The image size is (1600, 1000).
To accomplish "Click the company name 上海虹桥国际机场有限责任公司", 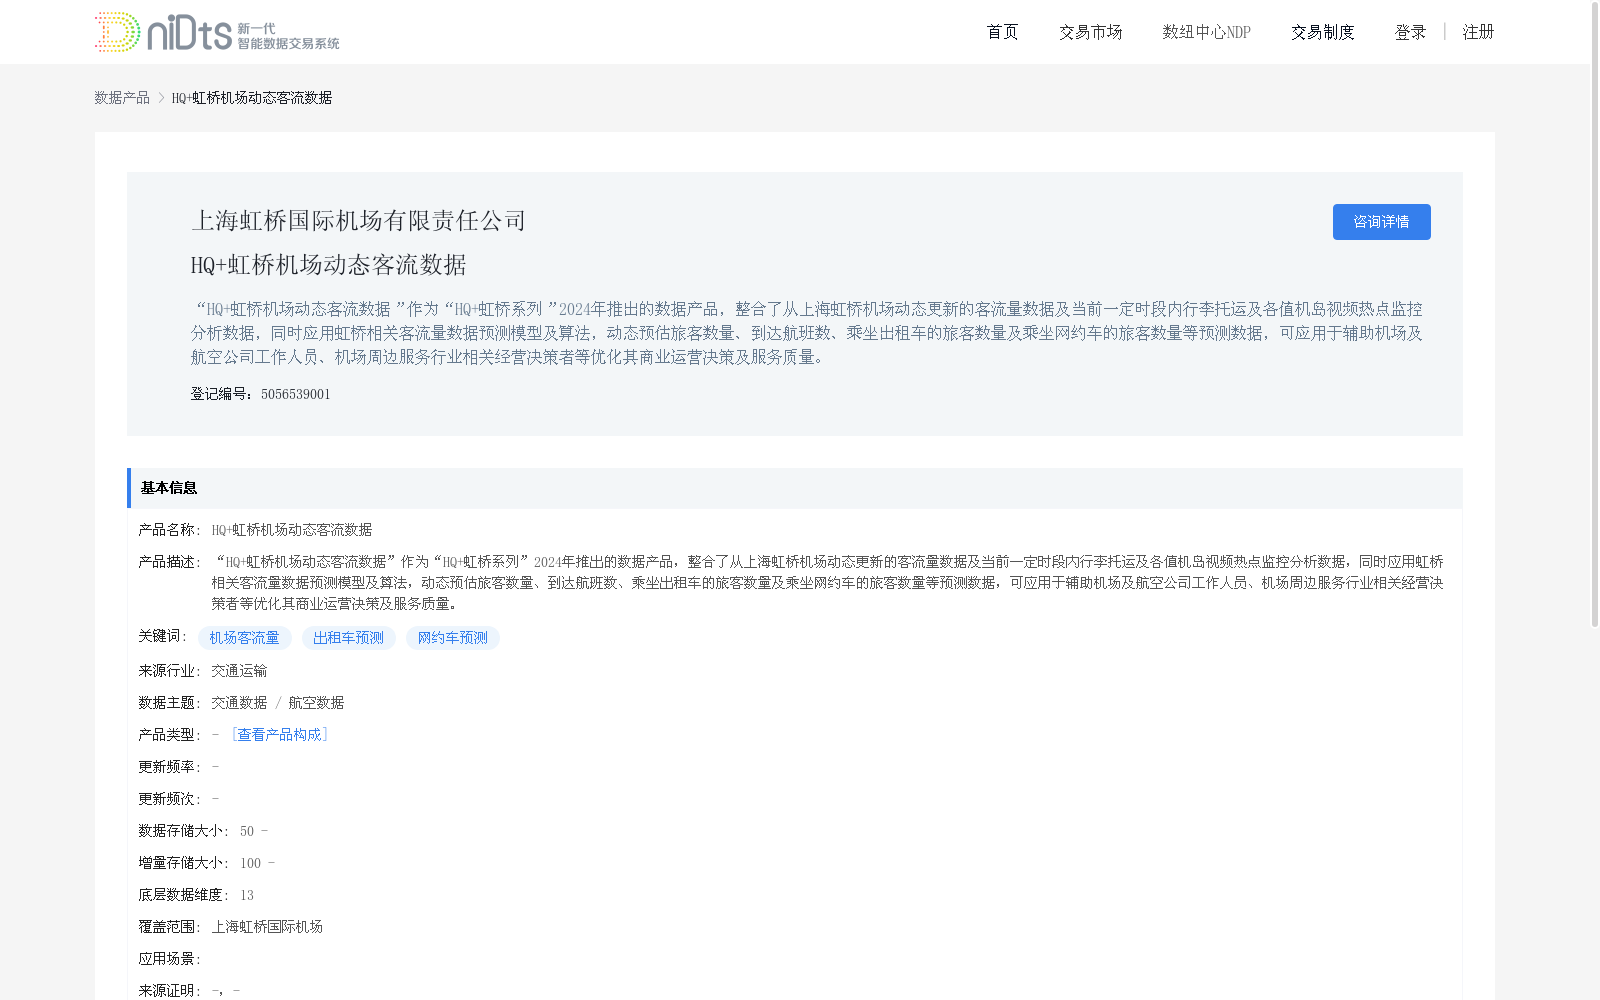I will pos(358,220).
